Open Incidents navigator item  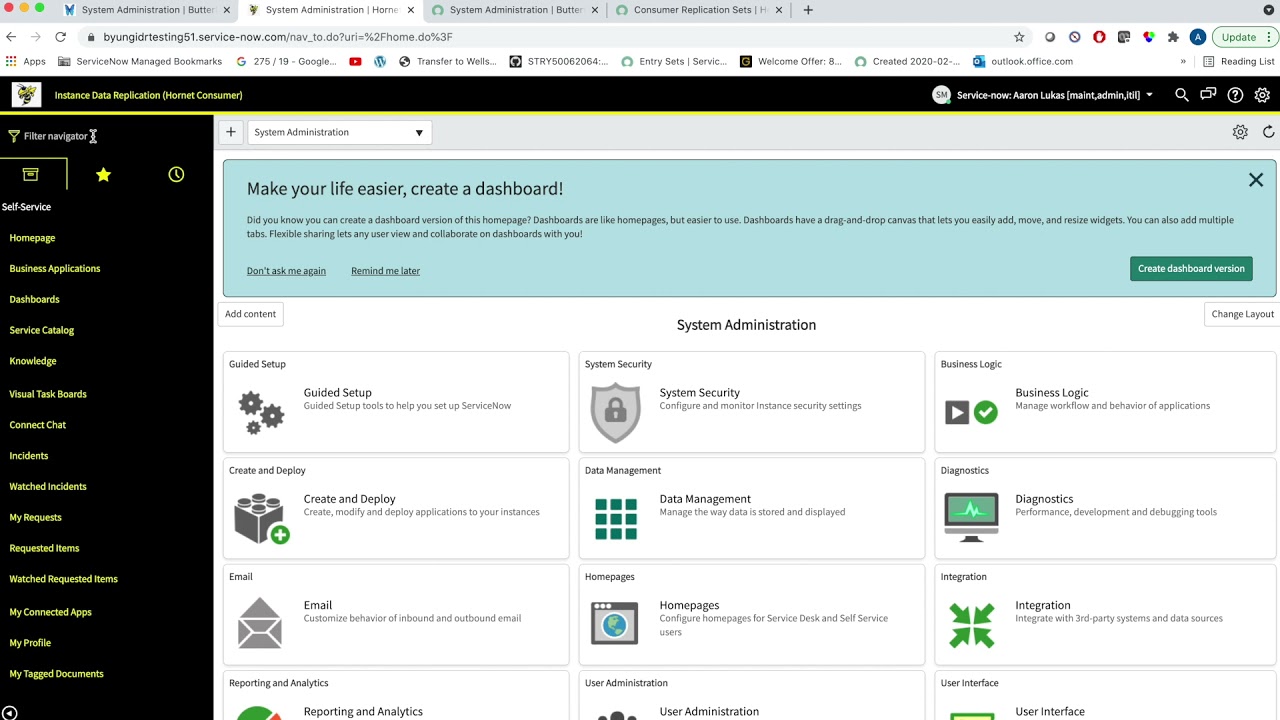pos(29,456)
